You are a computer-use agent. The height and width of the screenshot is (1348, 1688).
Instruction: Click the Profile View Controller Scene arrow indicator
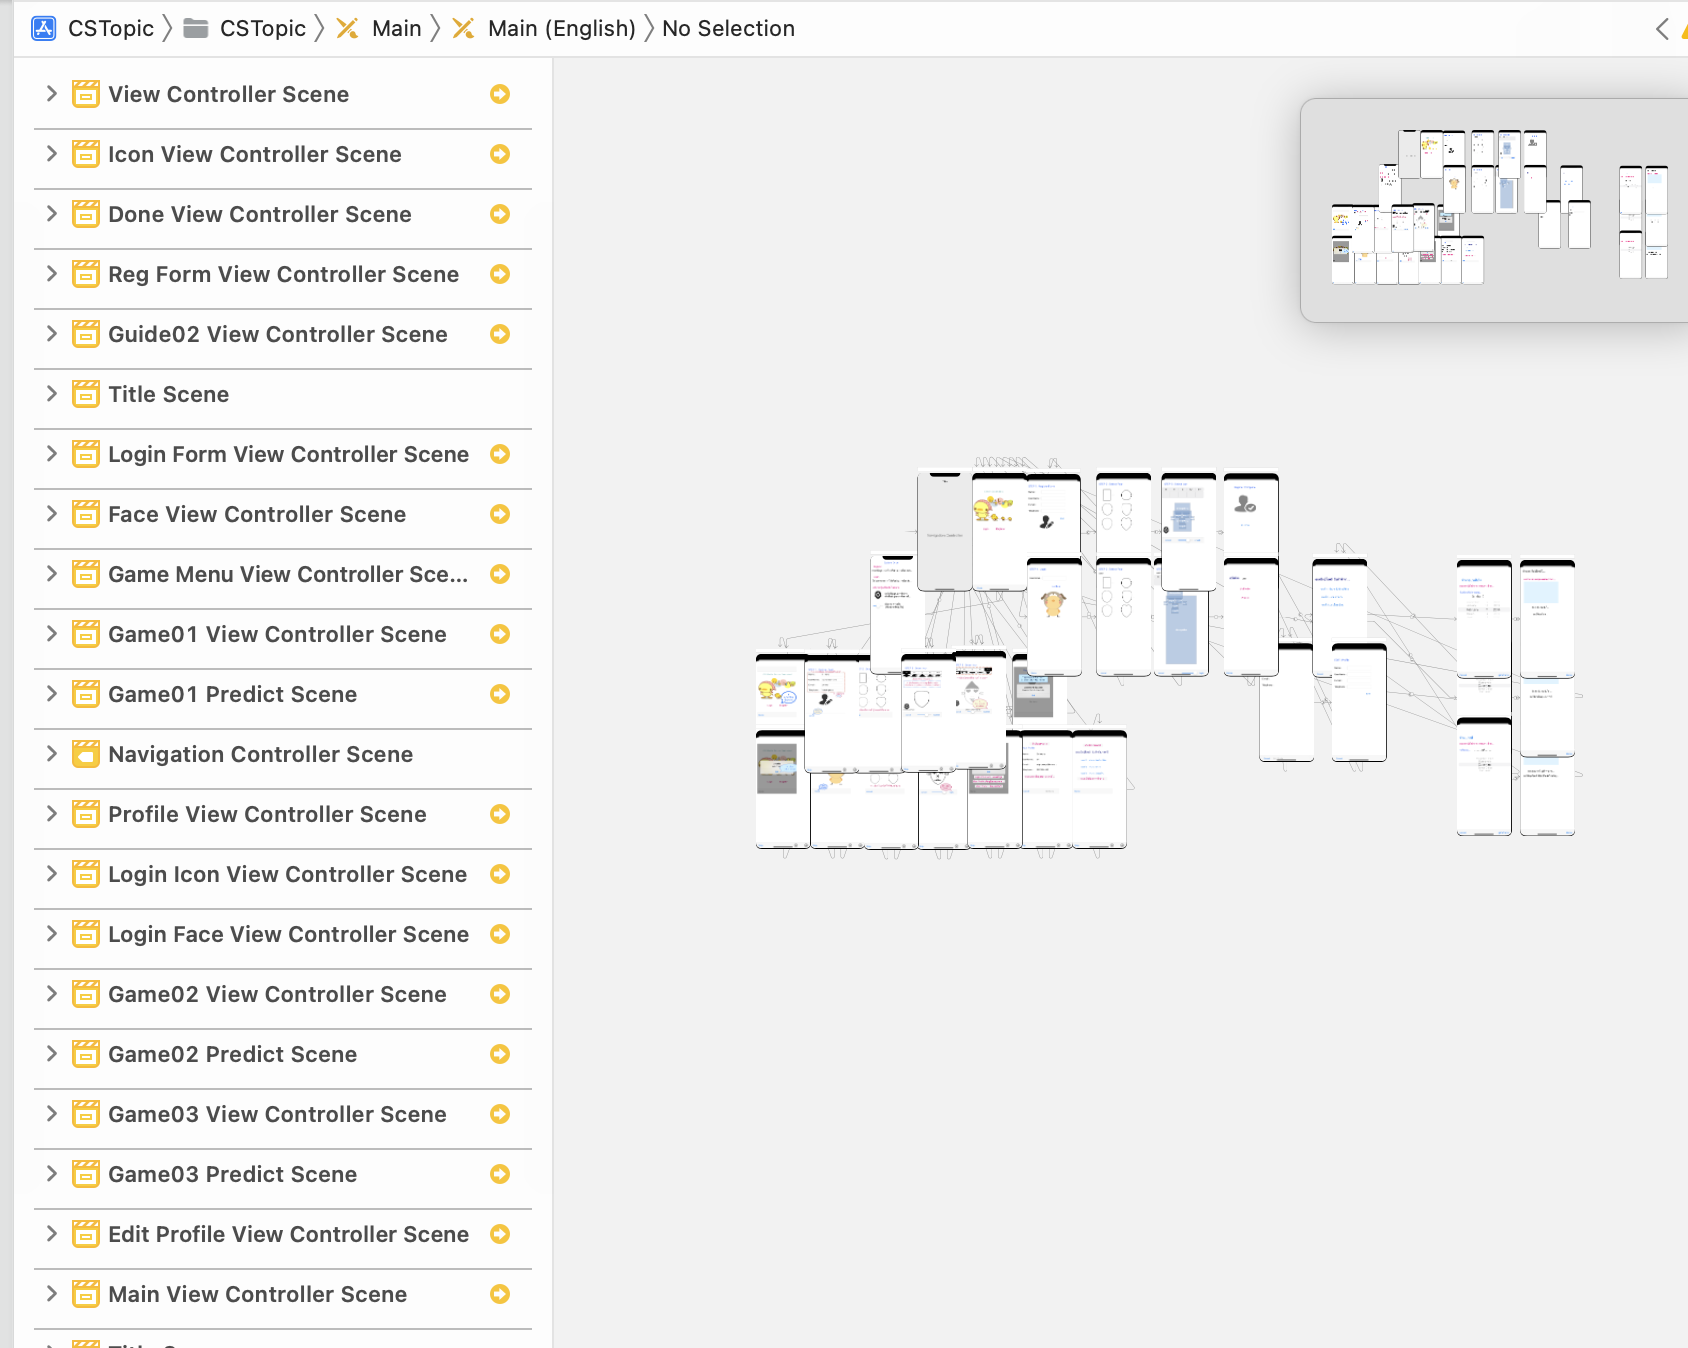pos(500,814)
